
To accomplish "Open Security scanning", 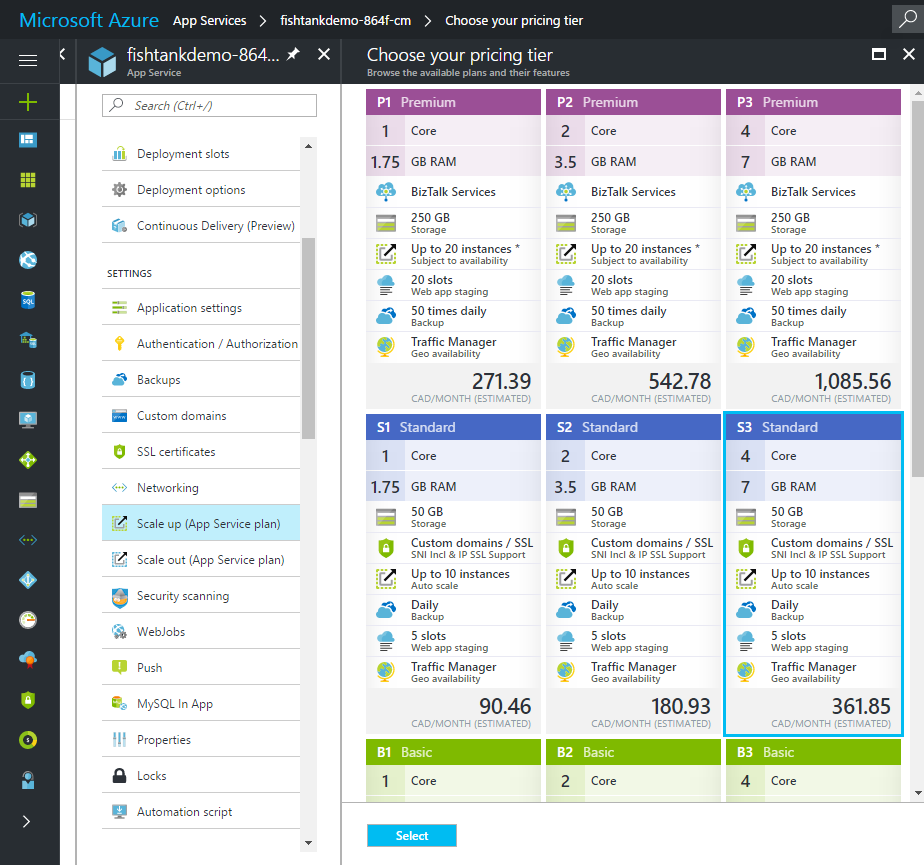I will (201, 595).
